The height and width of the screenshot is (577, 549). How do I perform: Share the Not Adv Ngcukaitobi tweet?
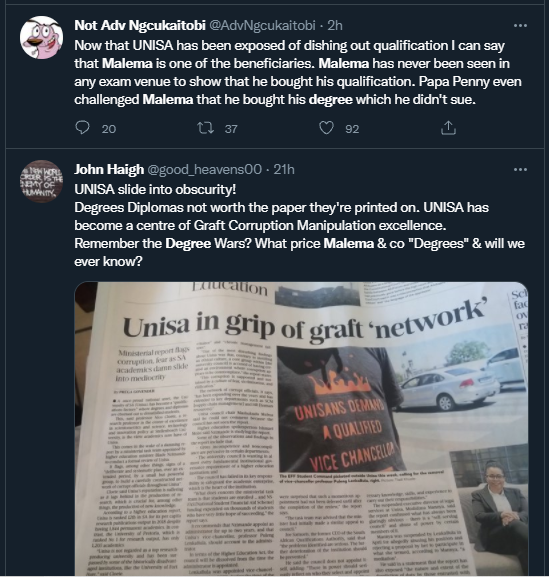pos(448,128)
